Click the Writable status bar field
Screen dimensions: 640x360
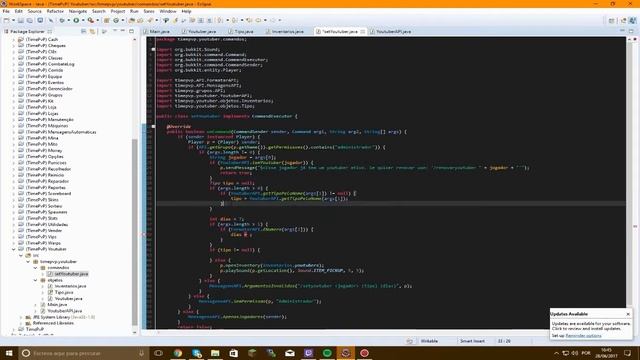429,341
